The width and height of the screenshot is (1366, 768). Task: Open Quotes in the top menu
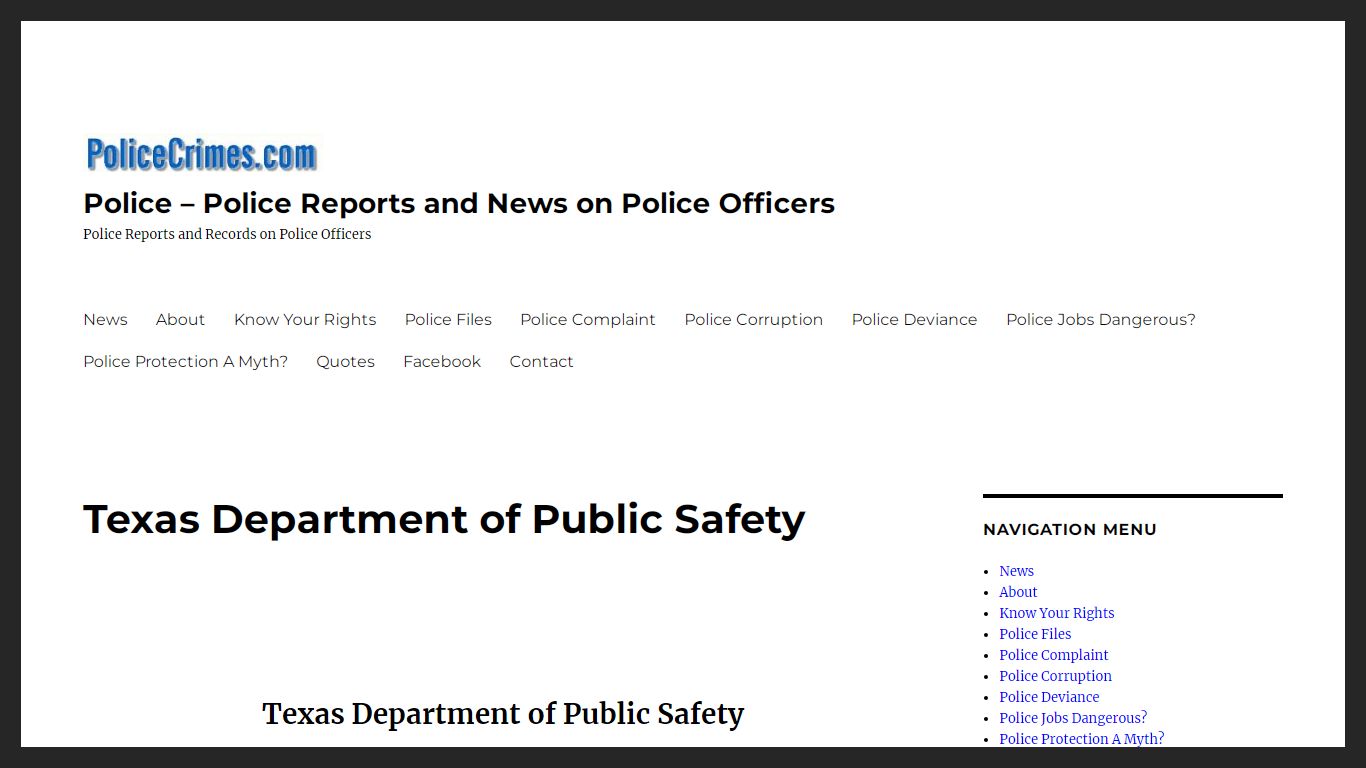click(x=345, y=361)
